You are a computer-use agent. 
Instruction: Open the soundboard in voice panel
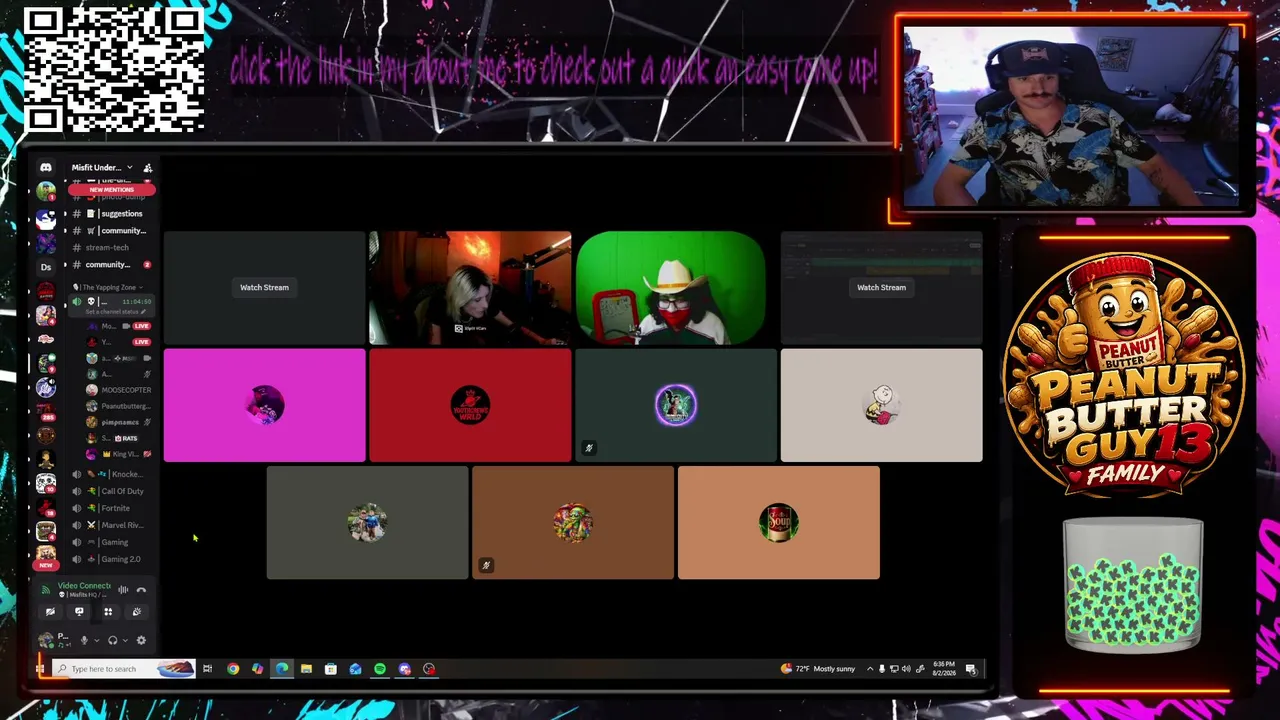tap(137, 612)
